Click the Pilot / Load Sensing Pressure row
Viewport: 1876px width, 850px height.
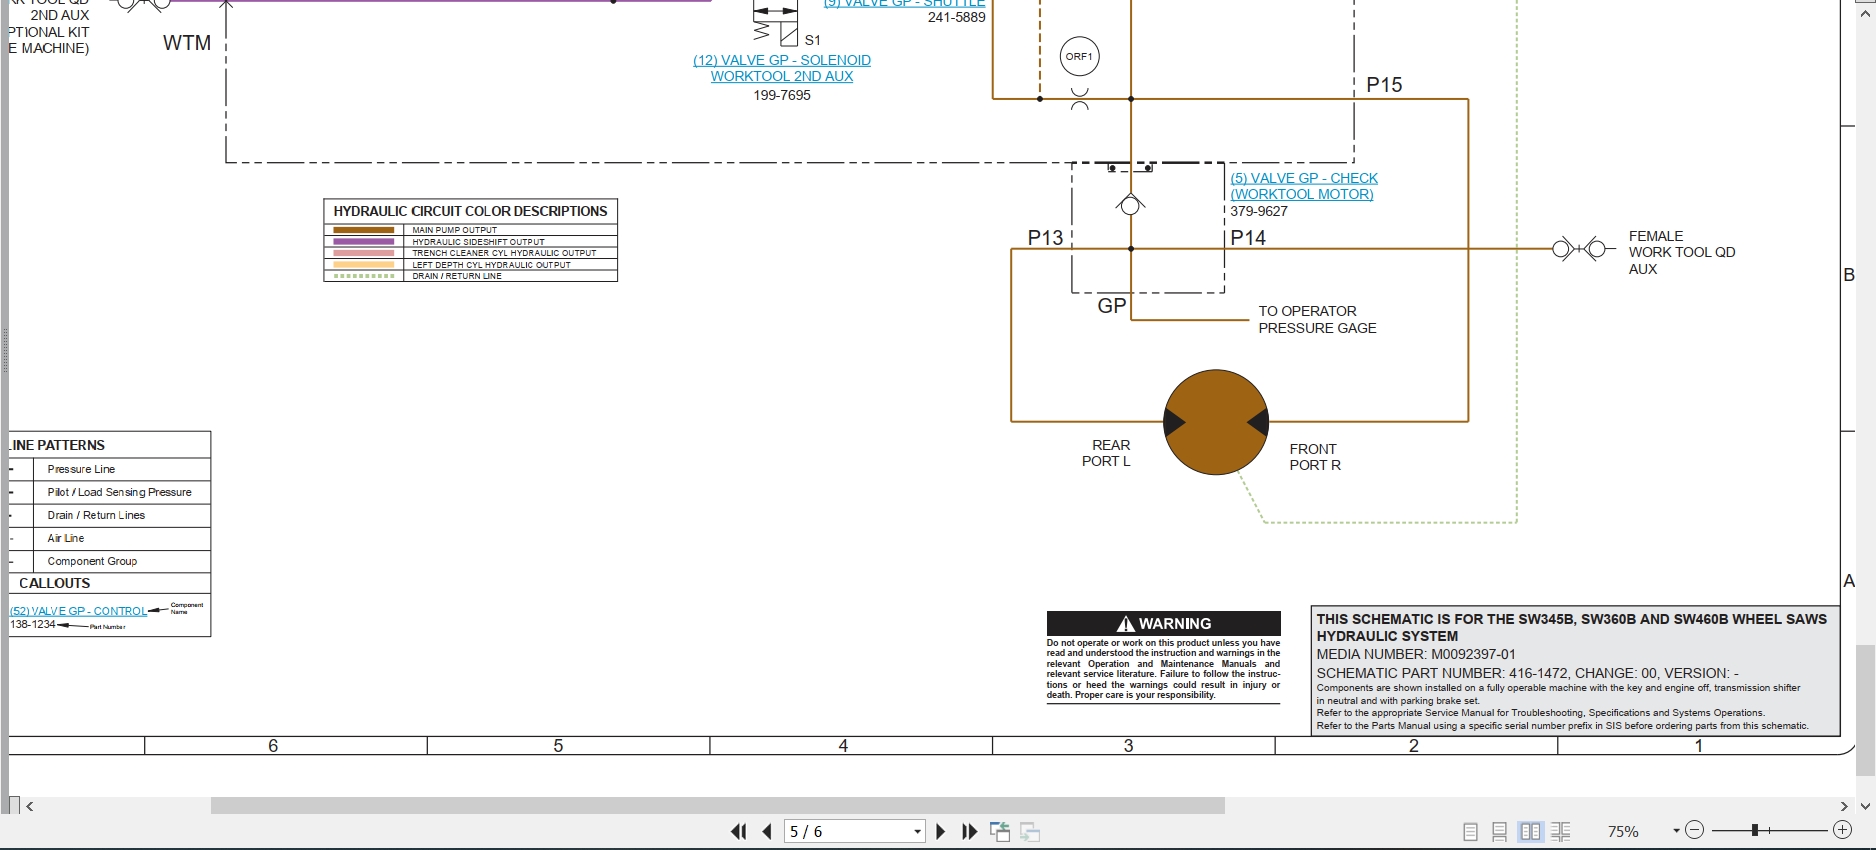(110, 492)
